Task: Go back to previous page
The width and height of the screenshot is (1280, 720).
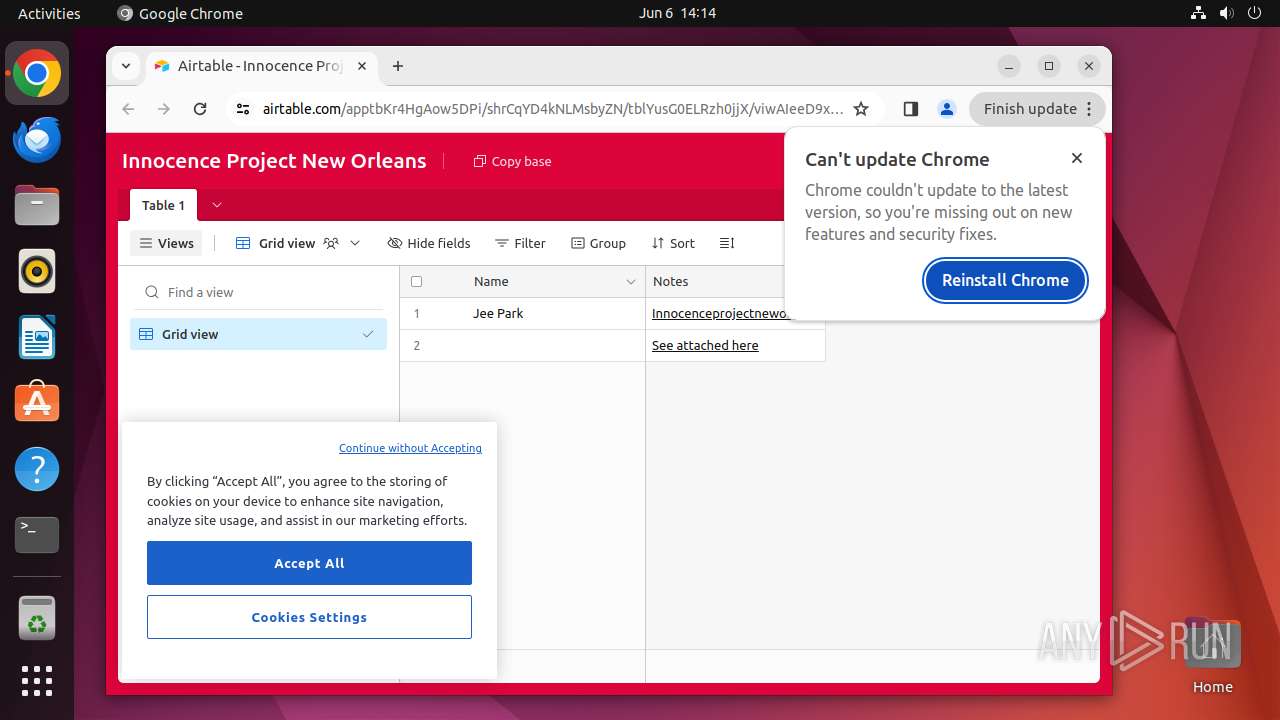Action: (128, 109)
